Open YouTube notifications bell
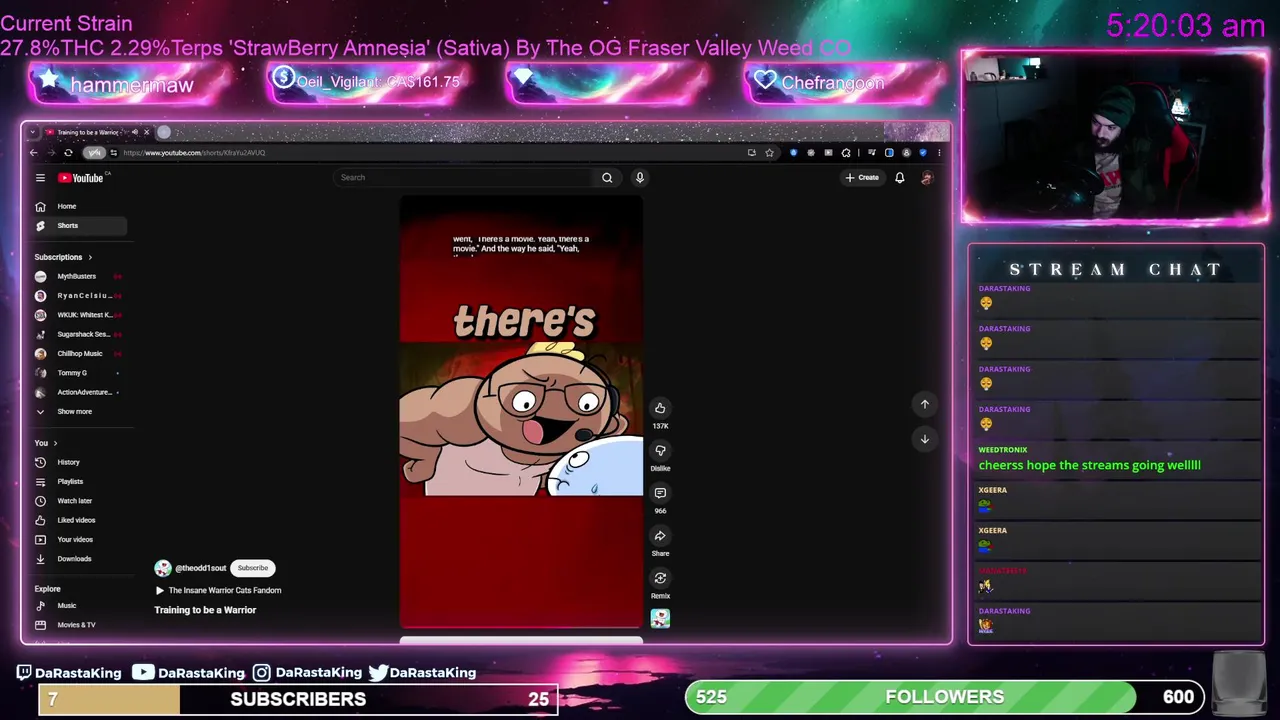Viewport: 1280px width, 720px height. 899,178
